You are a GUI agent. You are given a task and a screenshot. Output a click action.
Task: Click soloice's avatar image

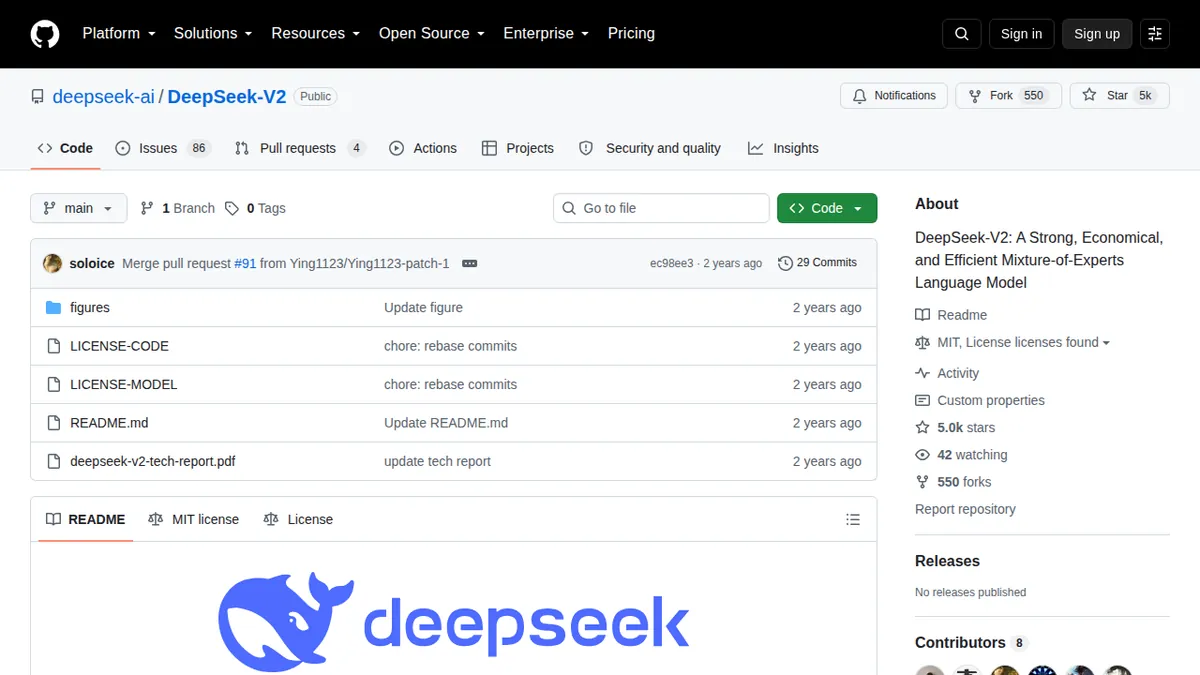52,264
